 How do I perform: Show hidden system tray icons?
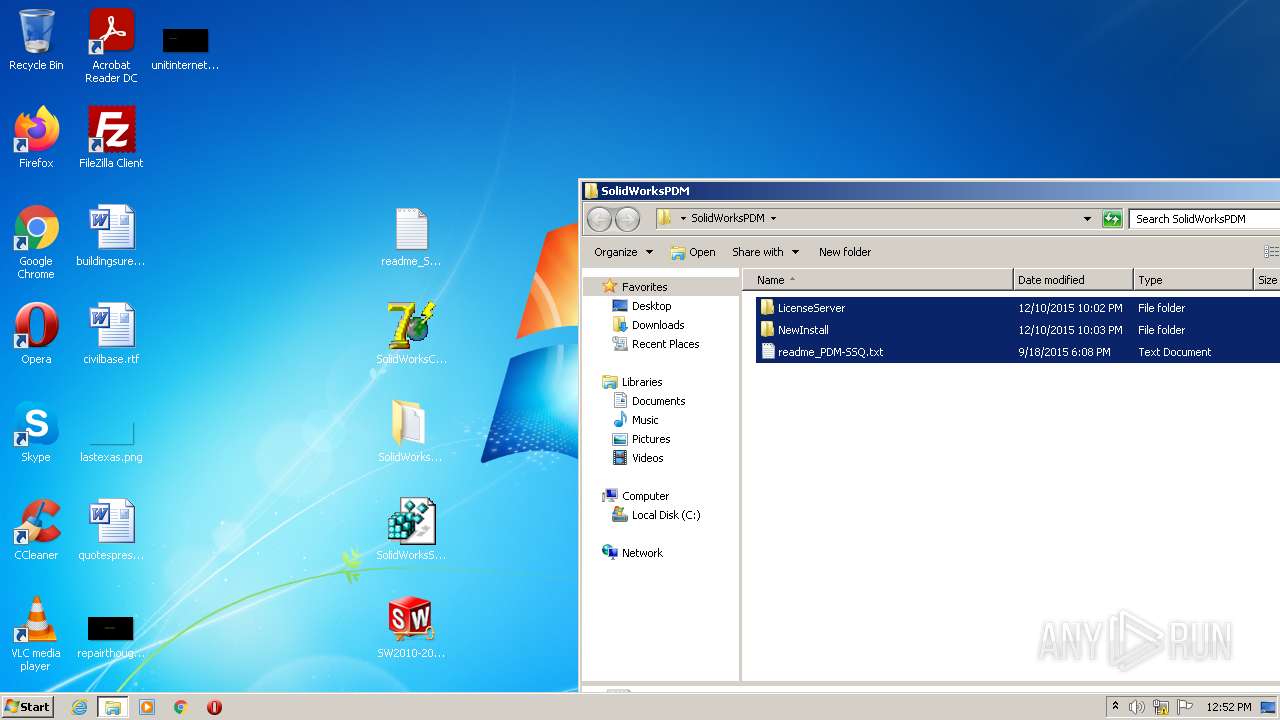point(1115,707)
